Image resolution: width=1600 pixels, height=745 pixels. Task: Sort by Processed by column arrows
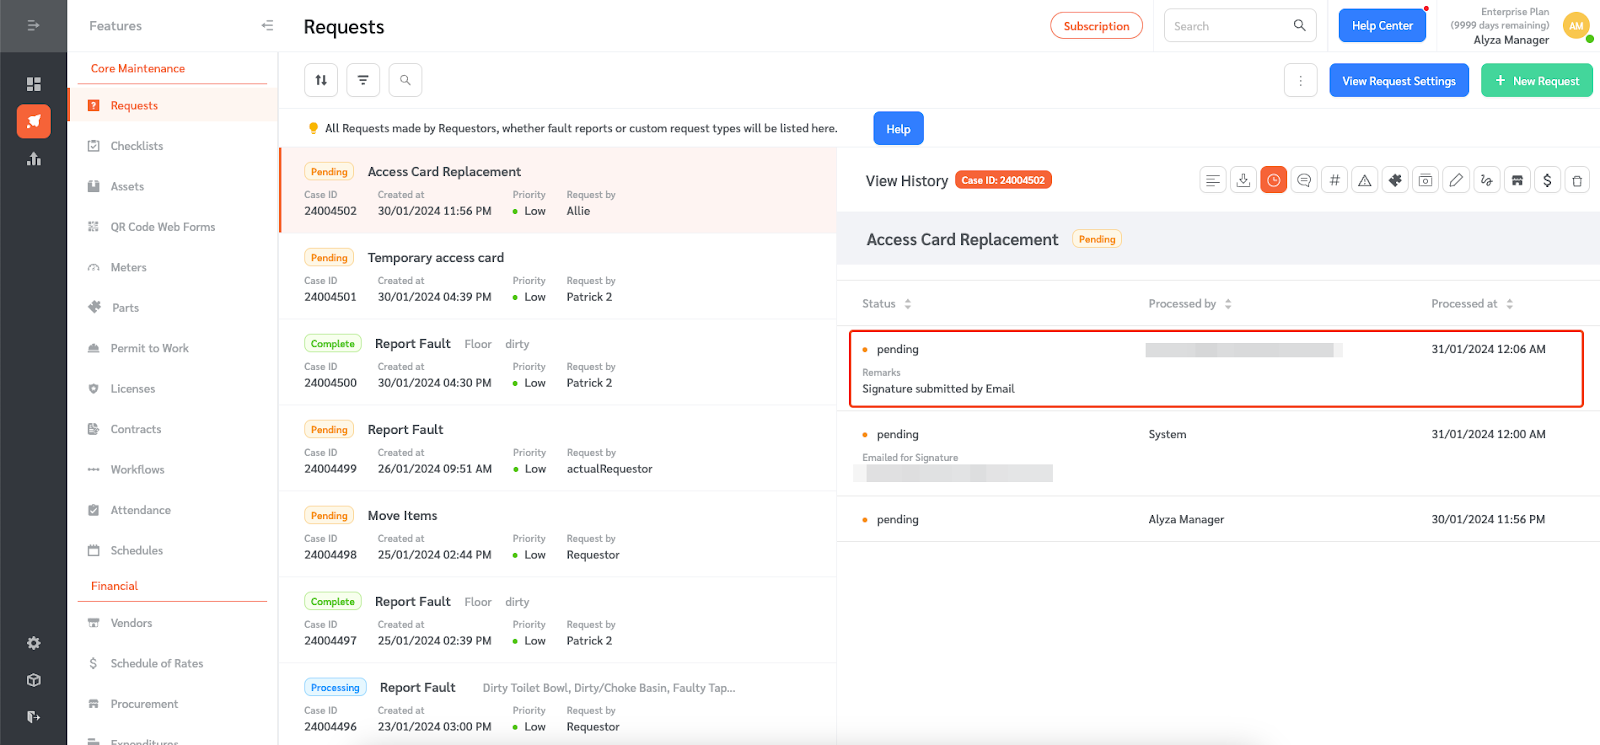point(1228,304)
